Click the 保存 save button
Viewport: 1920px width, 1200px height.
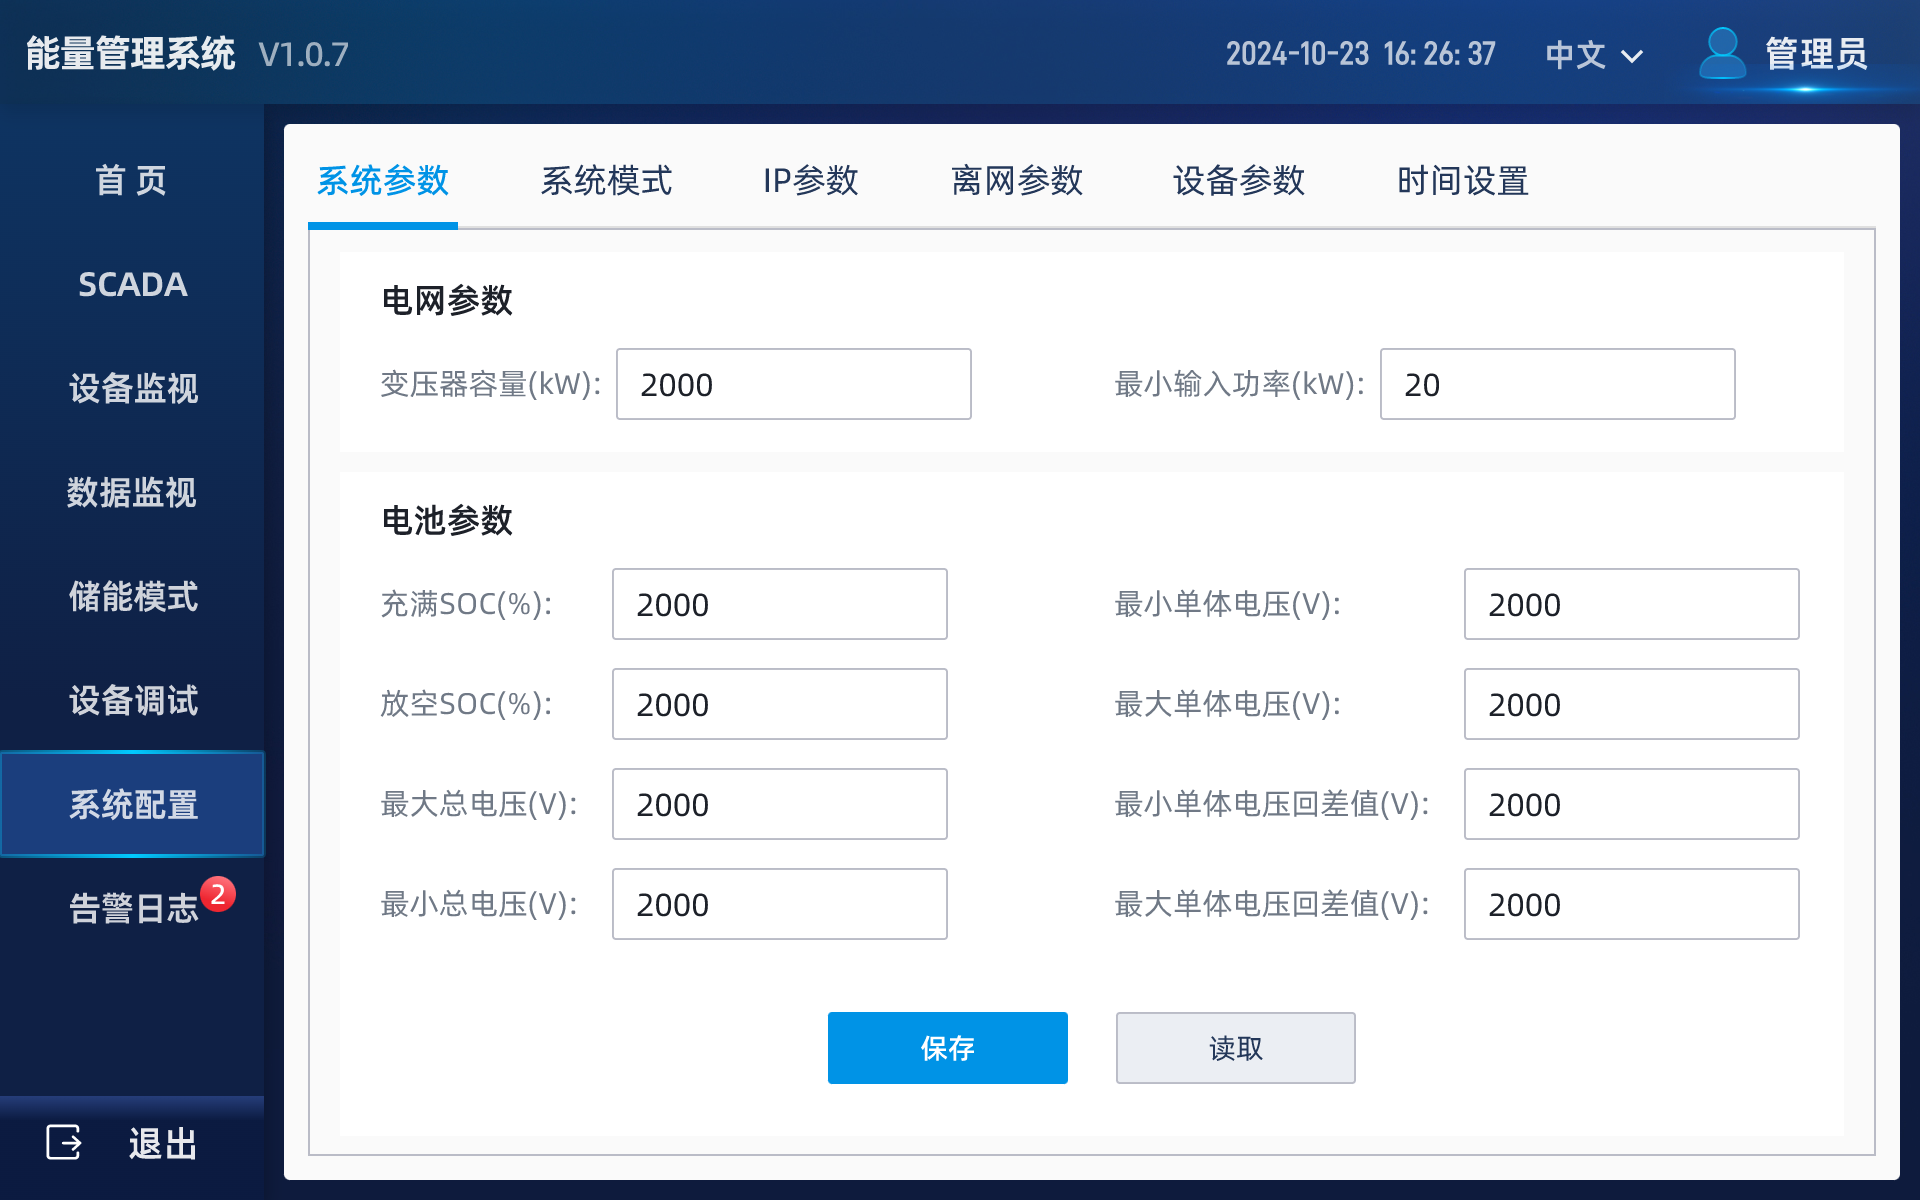coord(947,1048)
